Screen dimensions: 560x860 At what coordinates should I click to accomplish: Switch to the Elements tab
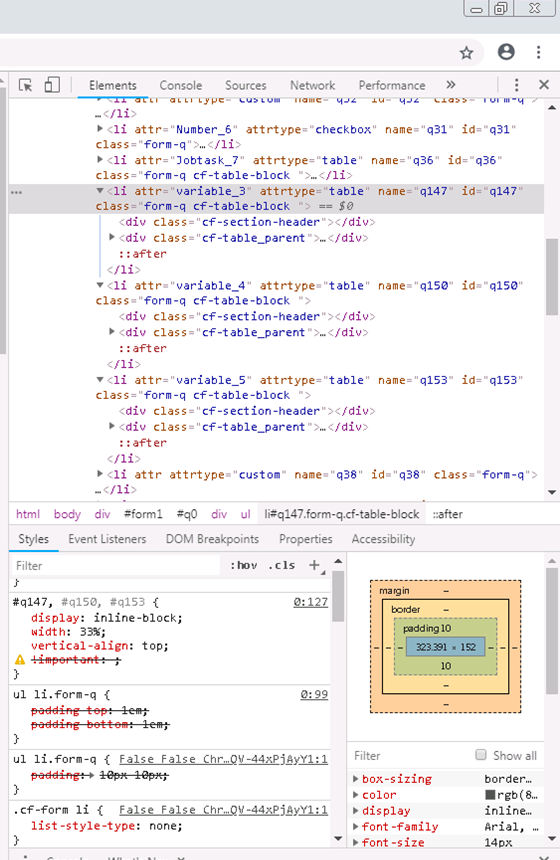coord(112,86)
